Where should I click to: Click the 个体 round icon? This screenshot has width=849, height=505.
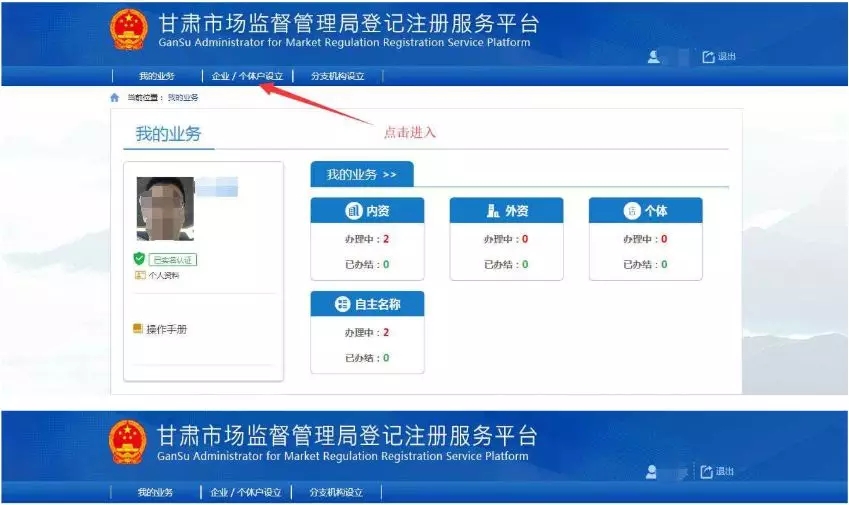tap(632, 211)
